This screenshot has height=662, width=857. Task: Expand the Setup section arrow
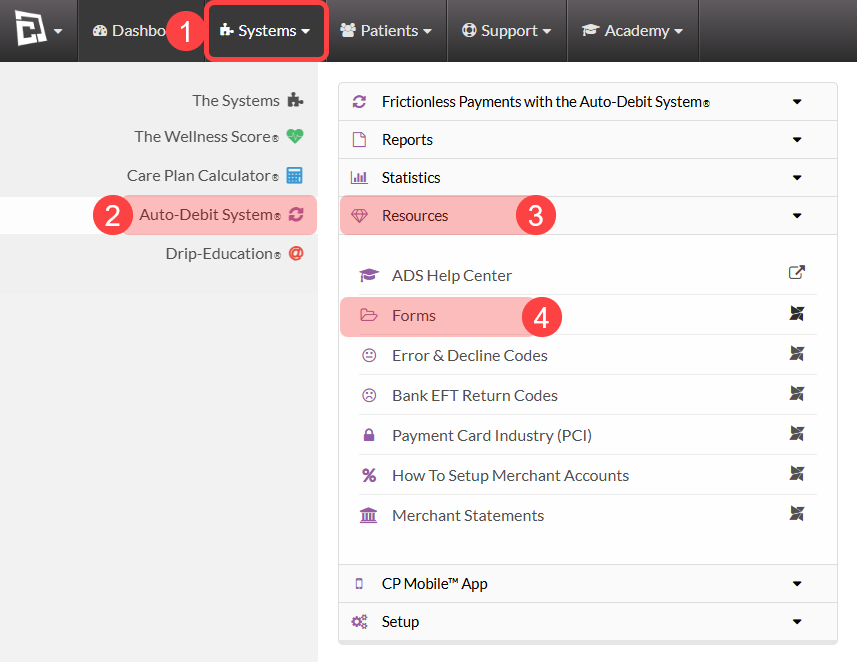pyautogui.click(x=797, y=622)
